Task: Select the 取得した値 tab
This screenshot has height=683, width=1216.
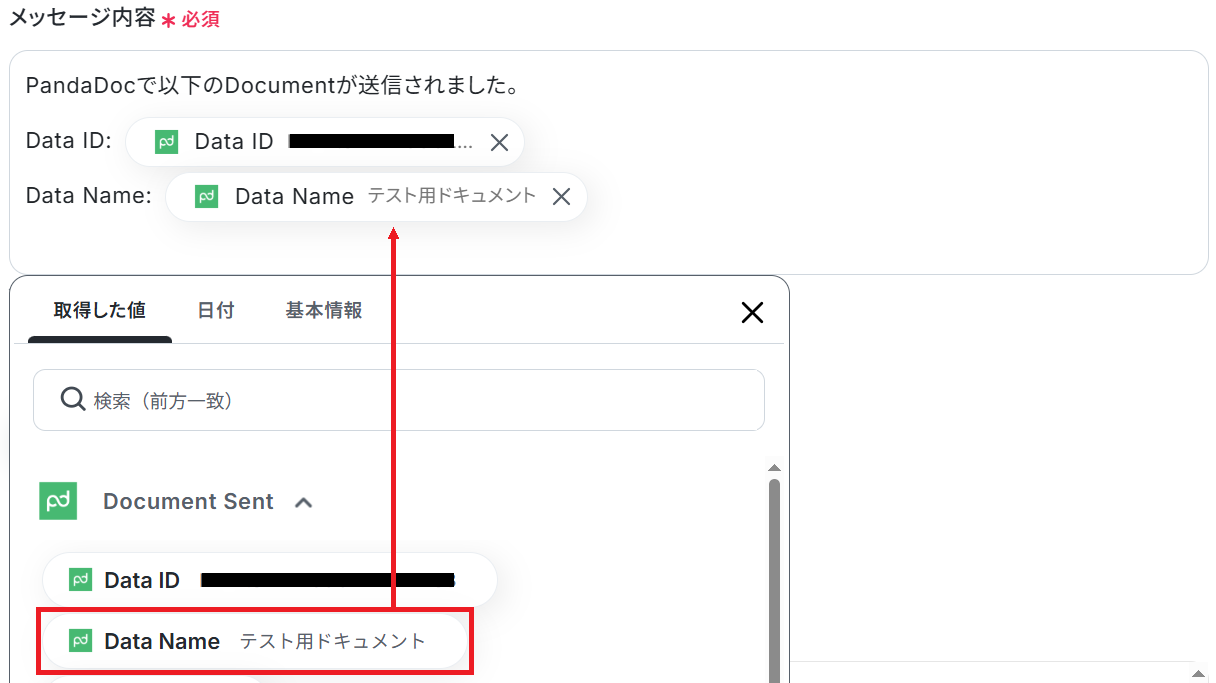Action: [100, 311]
